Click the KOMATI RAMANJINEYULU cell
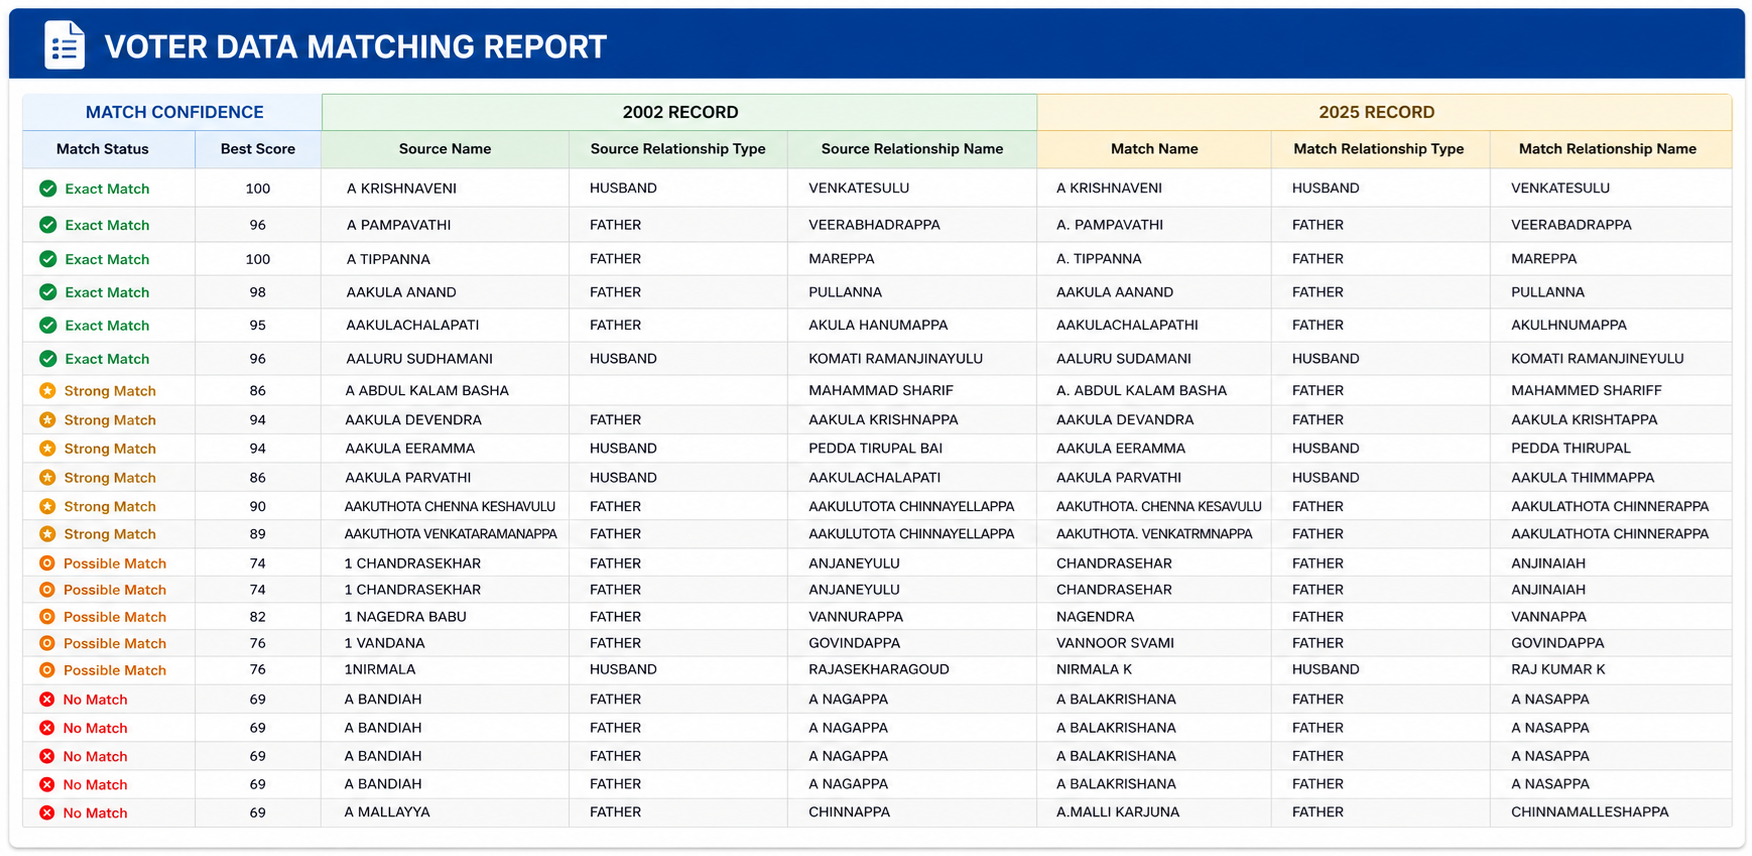 (x=1611, y=358)
